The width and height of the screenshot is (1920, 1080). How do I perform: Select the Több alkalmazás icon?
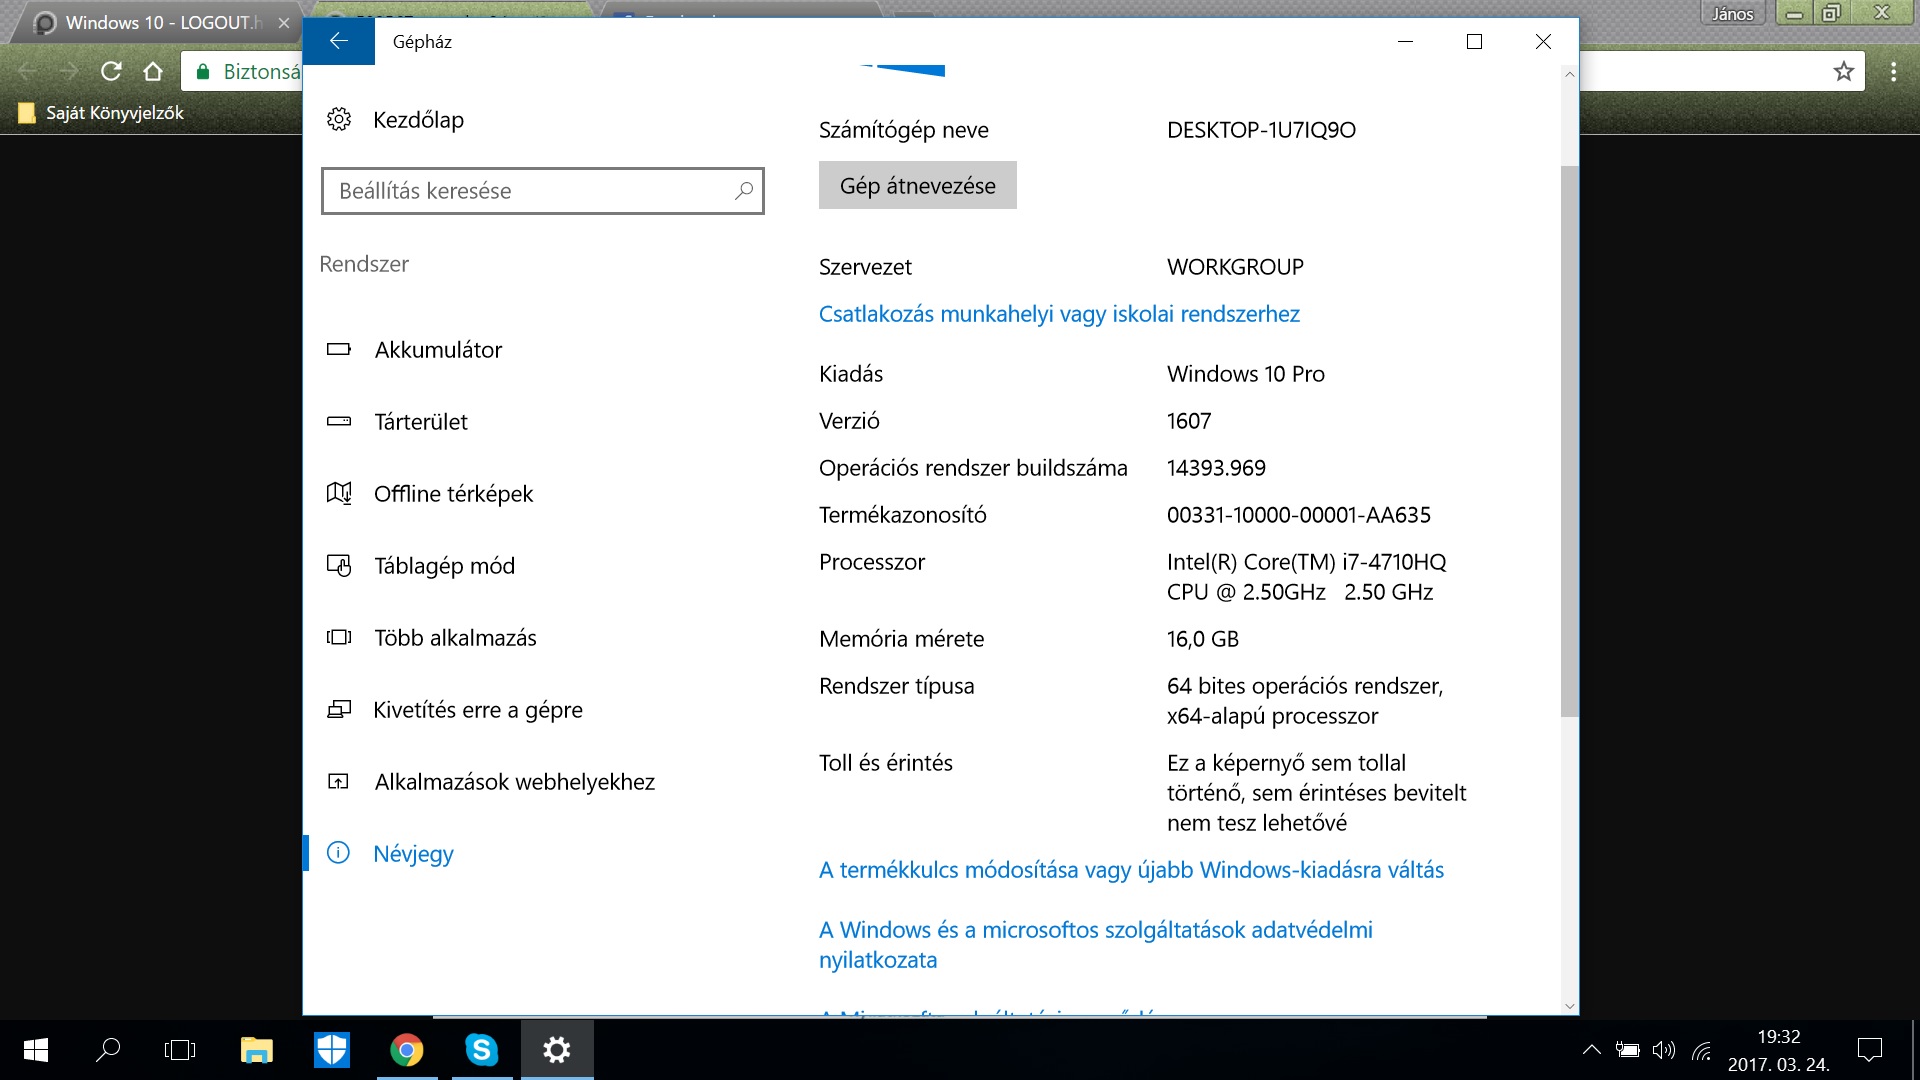point(339,638)
